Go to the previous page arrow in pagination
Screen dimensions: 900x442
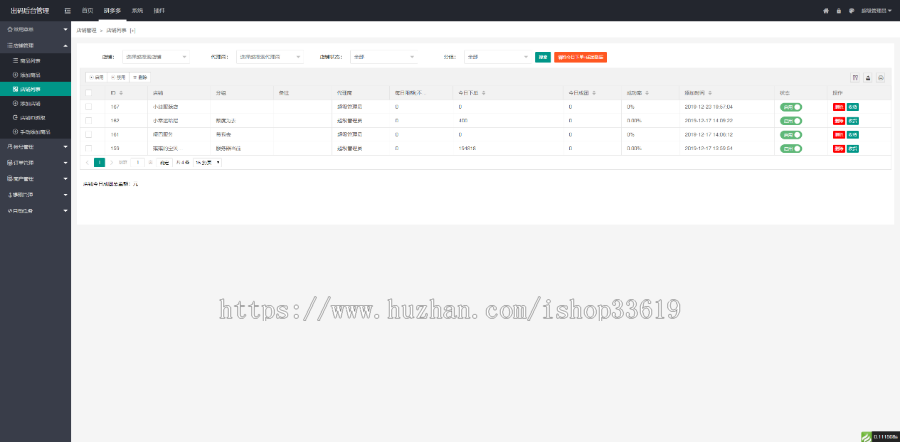tap(87, 162)
